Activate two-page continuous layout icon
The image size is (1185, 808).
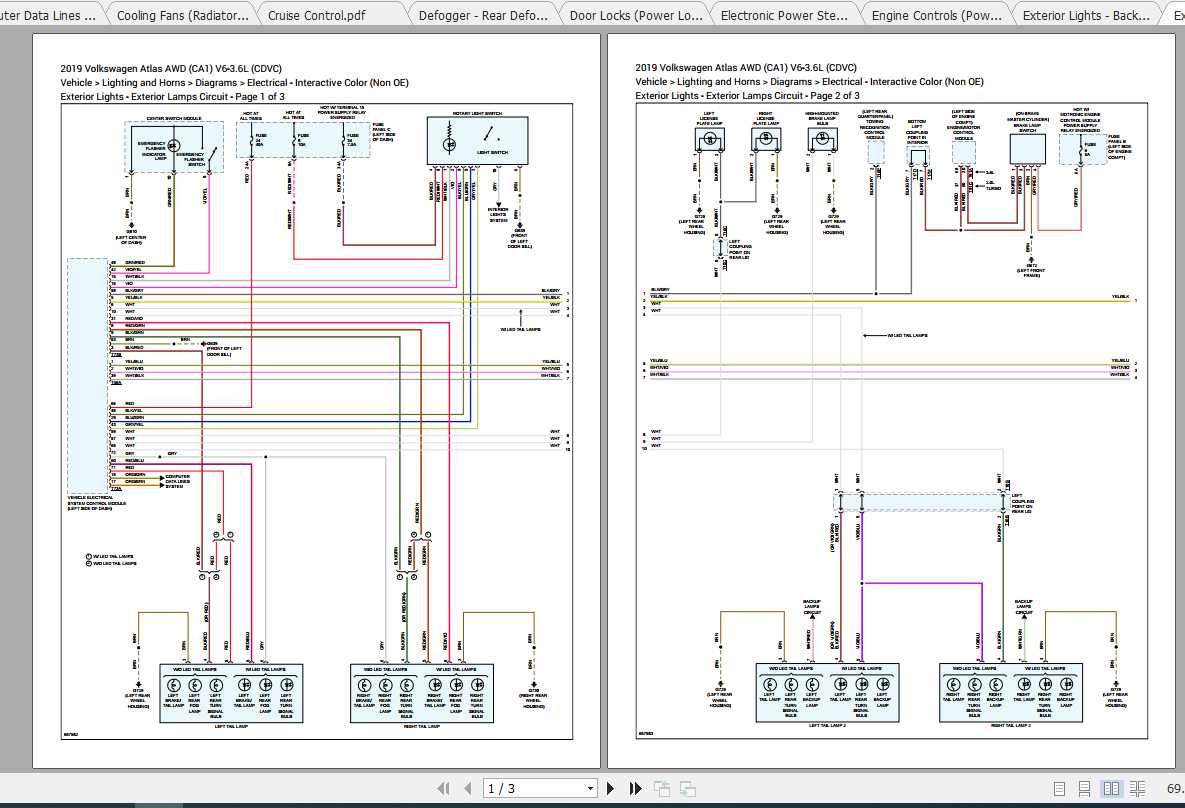click(1137, 788)
